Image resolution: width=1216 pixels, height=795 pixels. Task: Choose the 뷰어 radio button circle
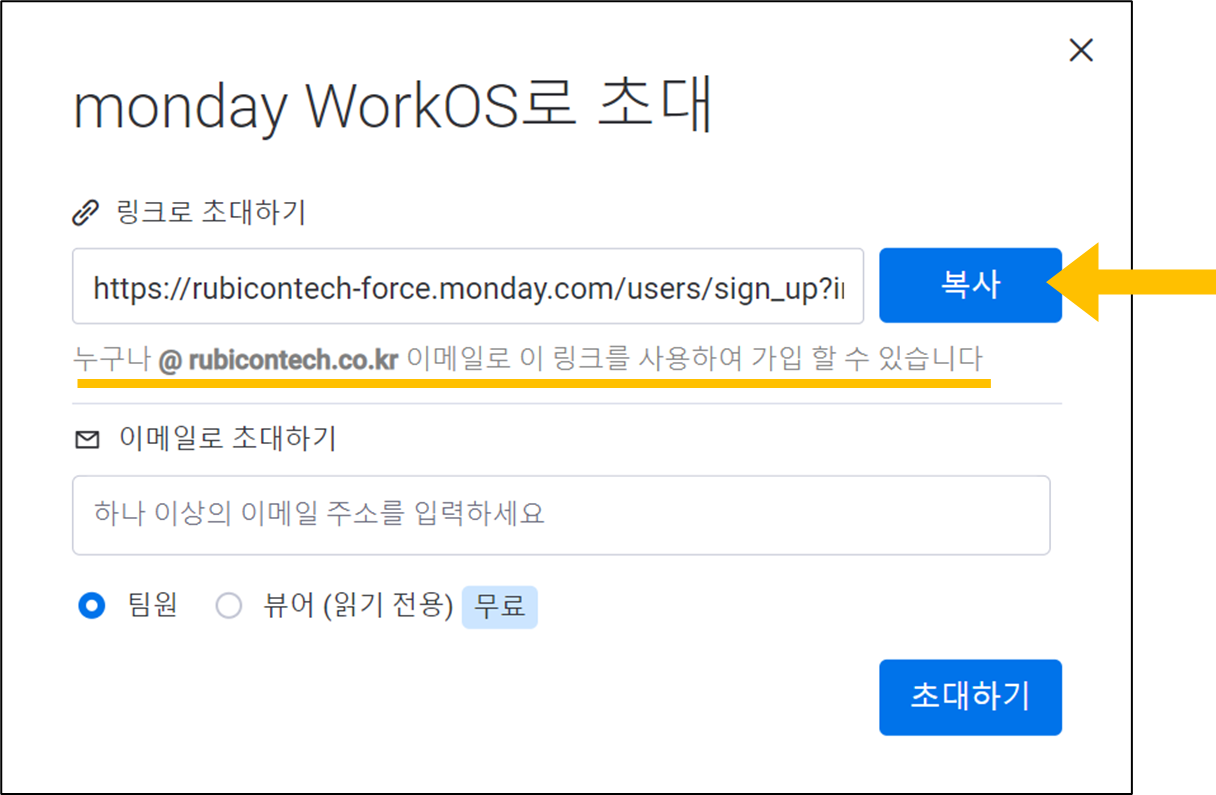point(229,606)
